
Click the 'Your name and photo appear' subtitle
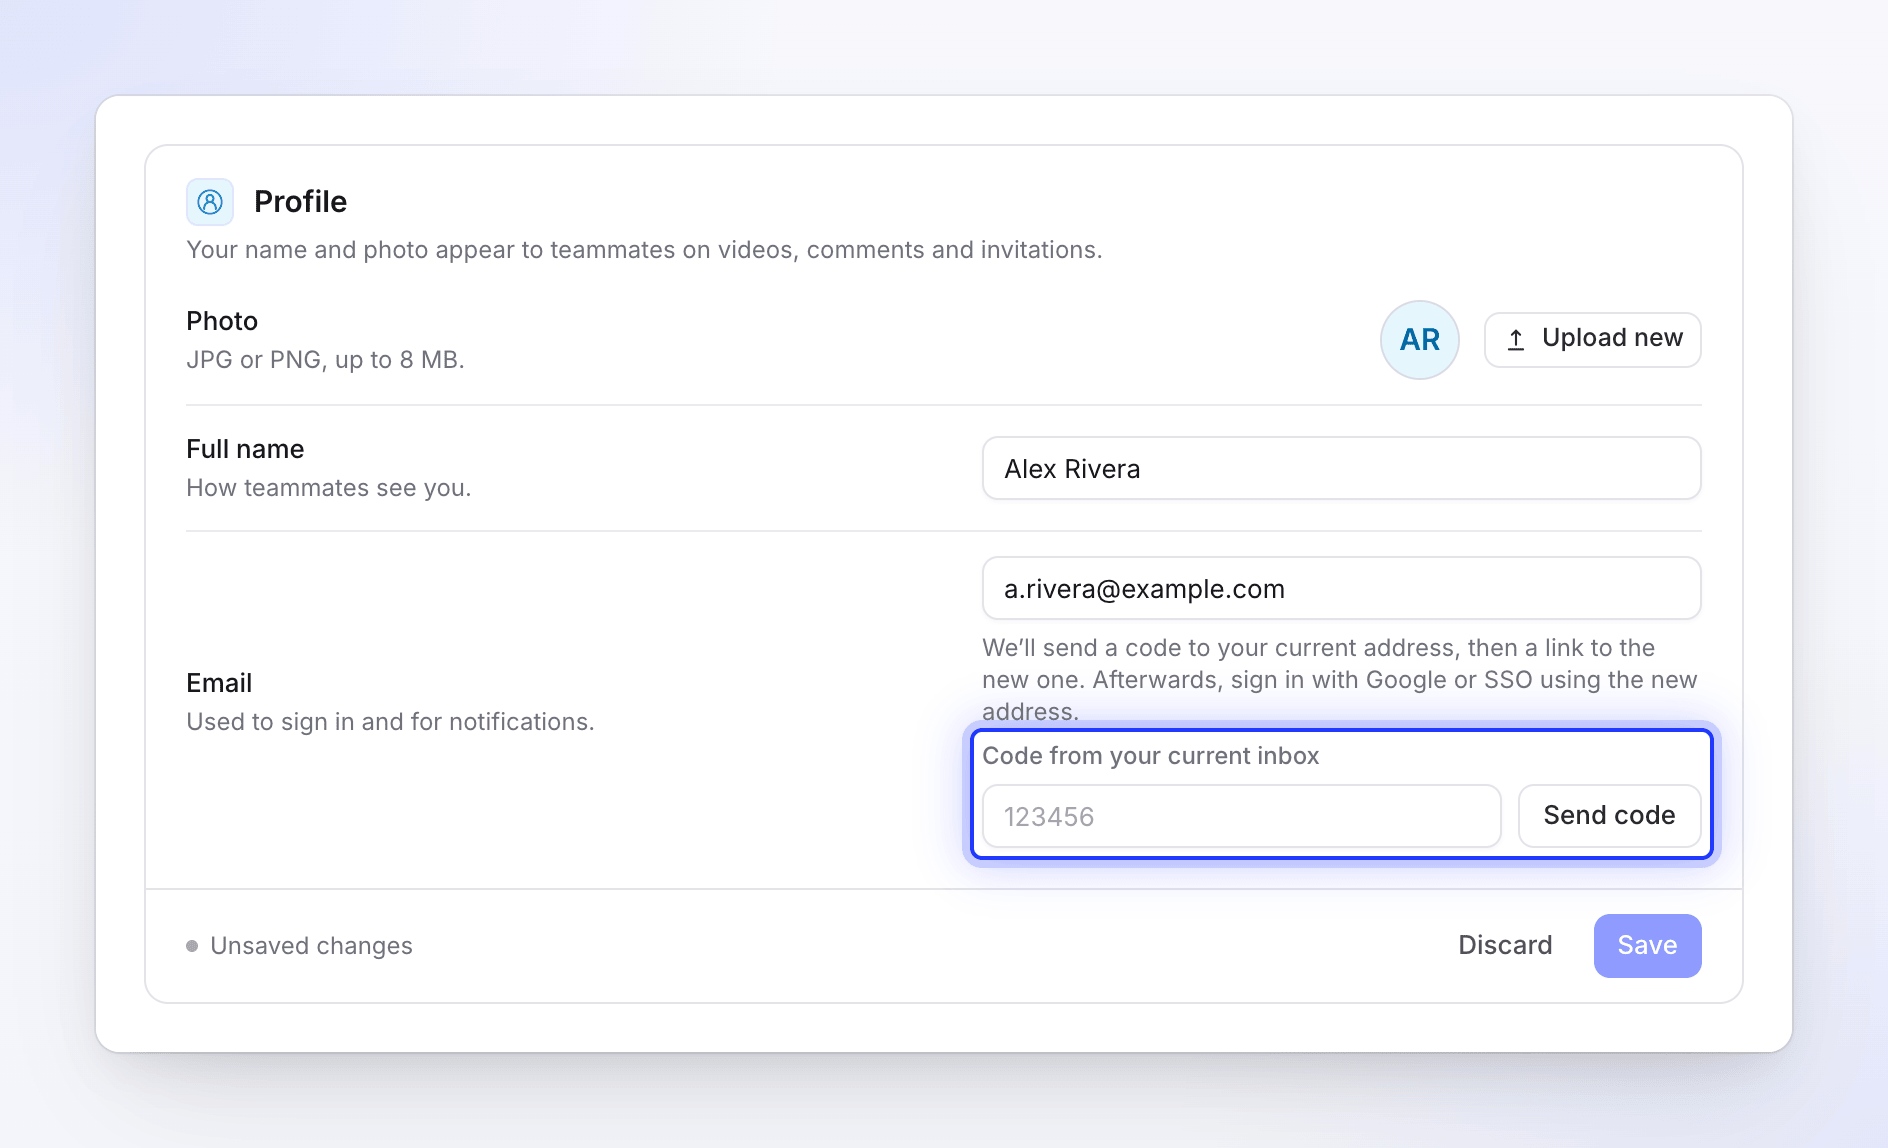pyautogui.click(x=644, y=250)
